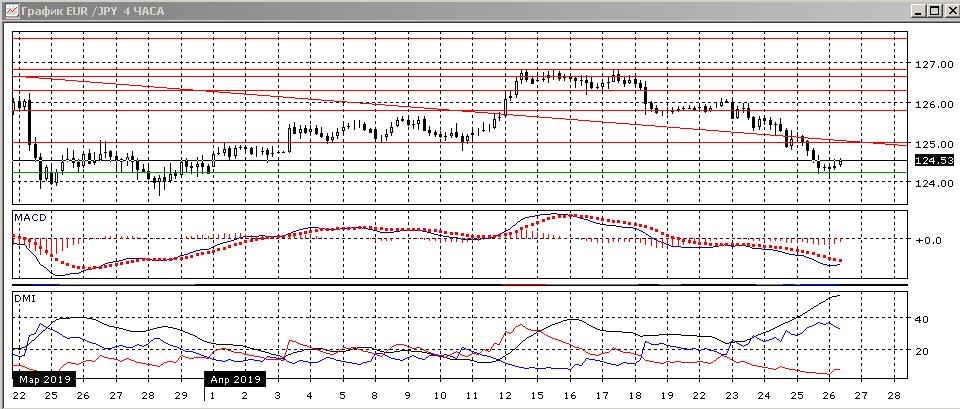Image resolution: width=960 pixels, height=409 pixels.
Task: Click date 4 on the time axis
Action: (309, 396)
